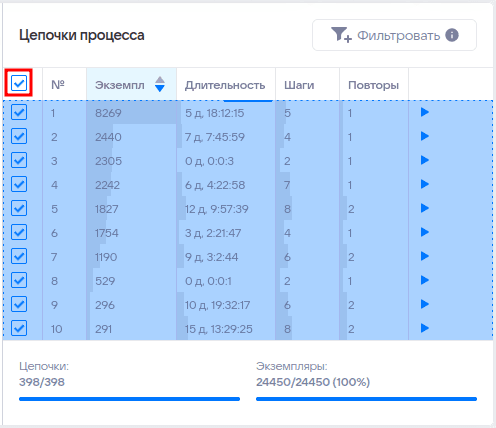This screenshot has height=428, width=496.
Task: Click the 24450/24450 (100%) value
Action: tap(313, 382)
